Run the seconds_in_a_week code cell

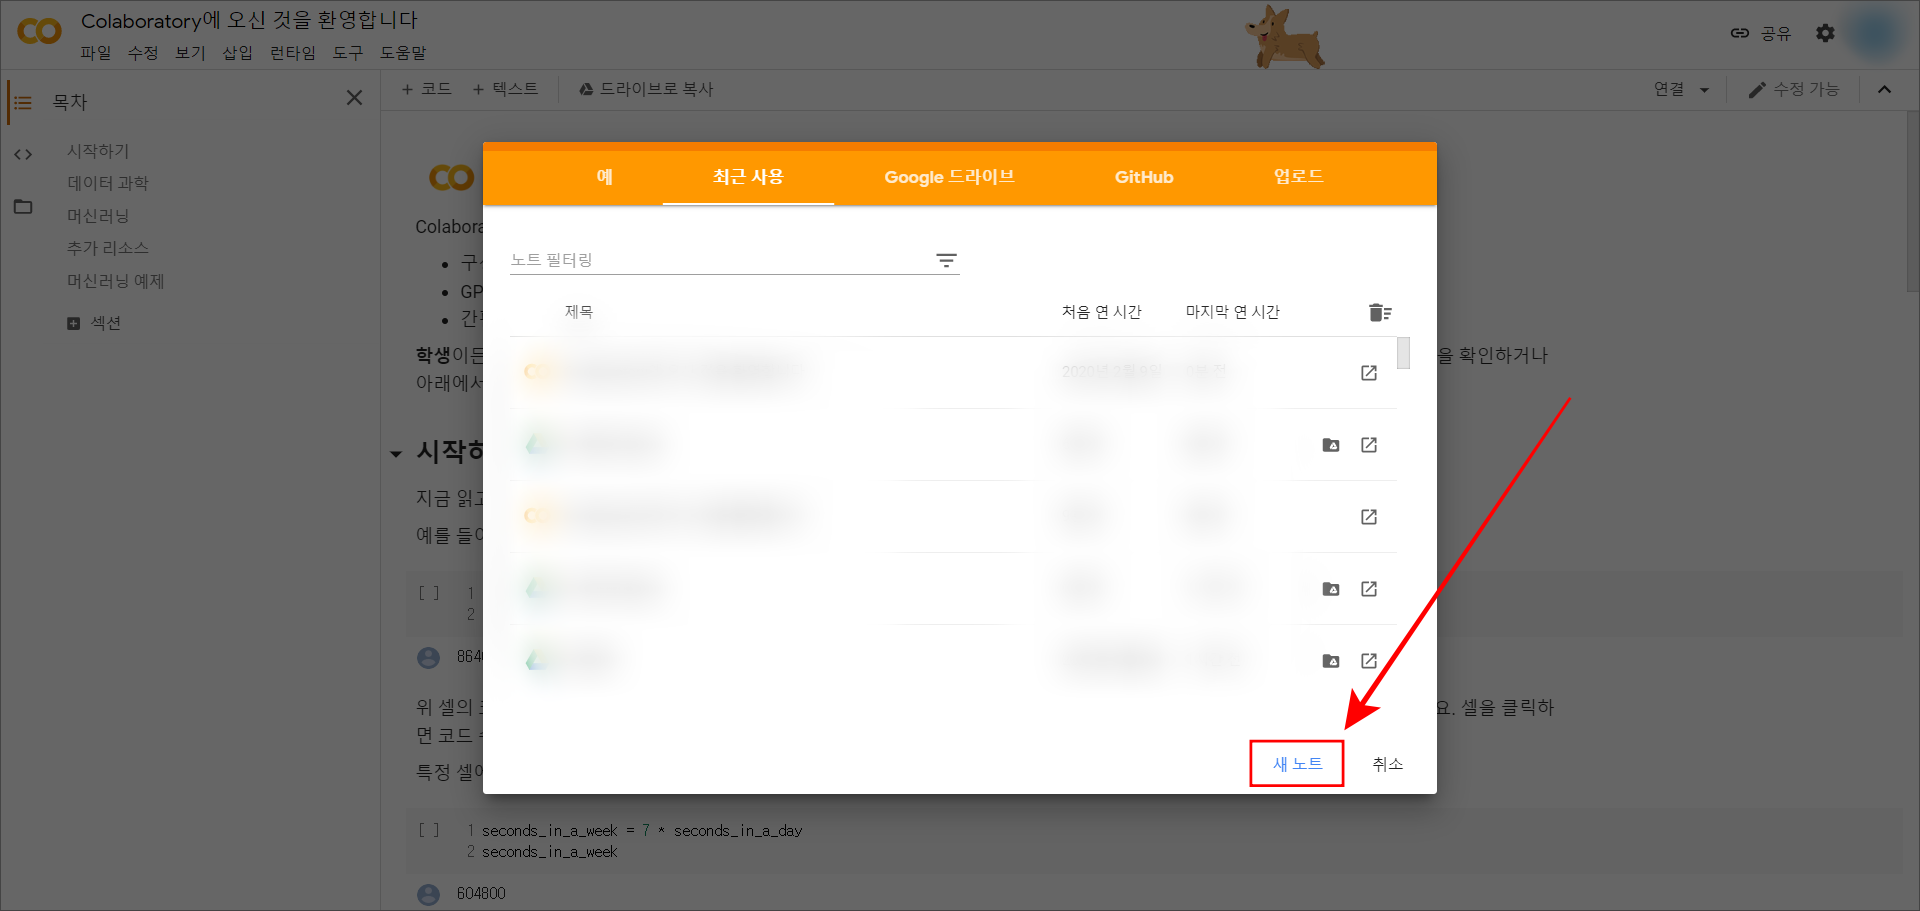tap(429, 830)
